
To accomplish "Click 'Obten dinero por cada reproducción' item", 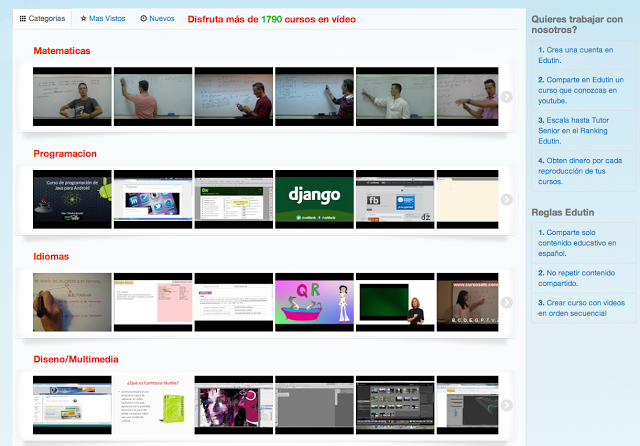I will pos(583,171).
